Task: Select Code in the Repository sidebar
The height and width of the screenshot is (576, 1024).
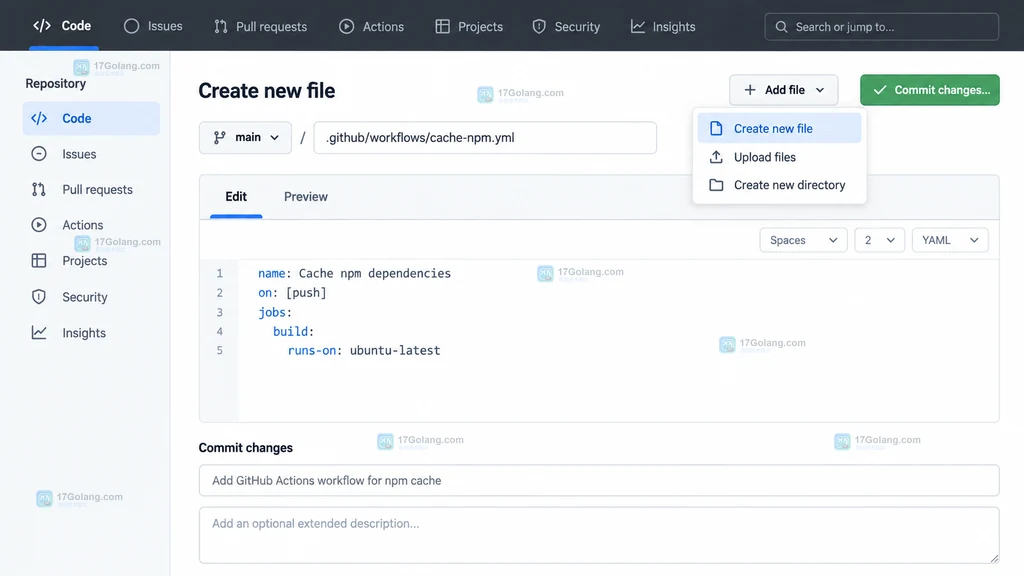Action: [91, 118]
